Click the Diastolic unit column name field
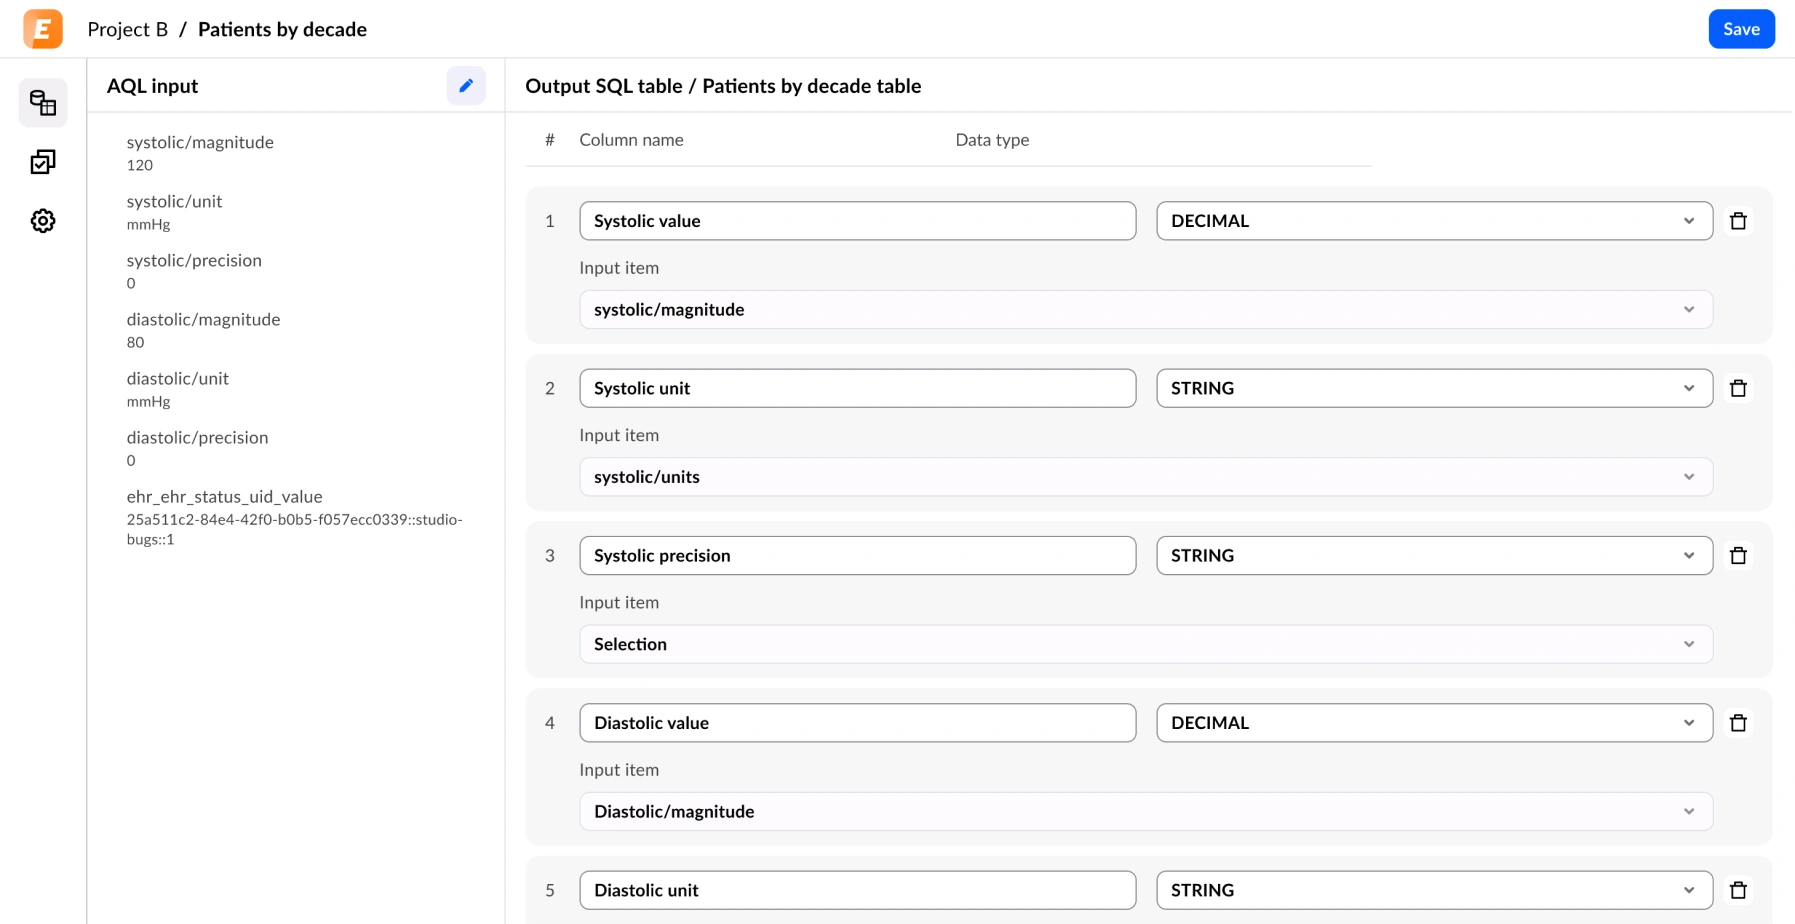This screenshot has height=924, width=1795. pos(857,890)
